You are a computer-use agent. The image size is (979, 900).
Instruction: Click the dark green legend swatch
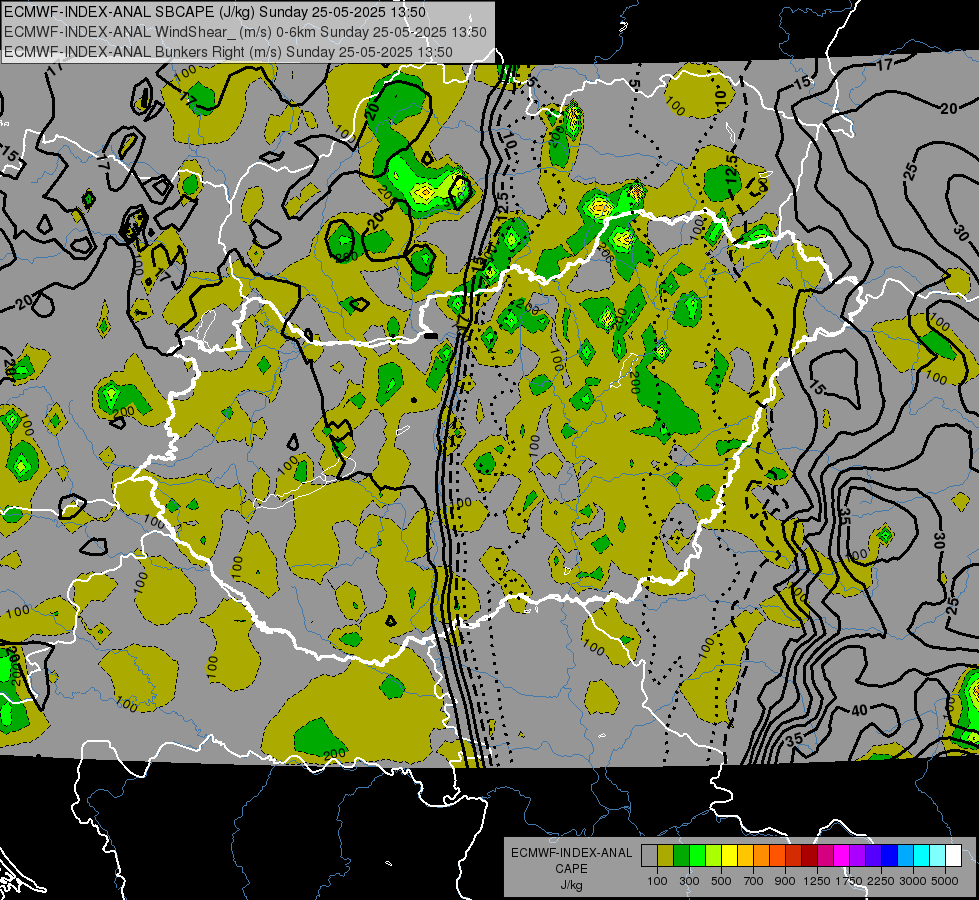click(x=681, y=856)
